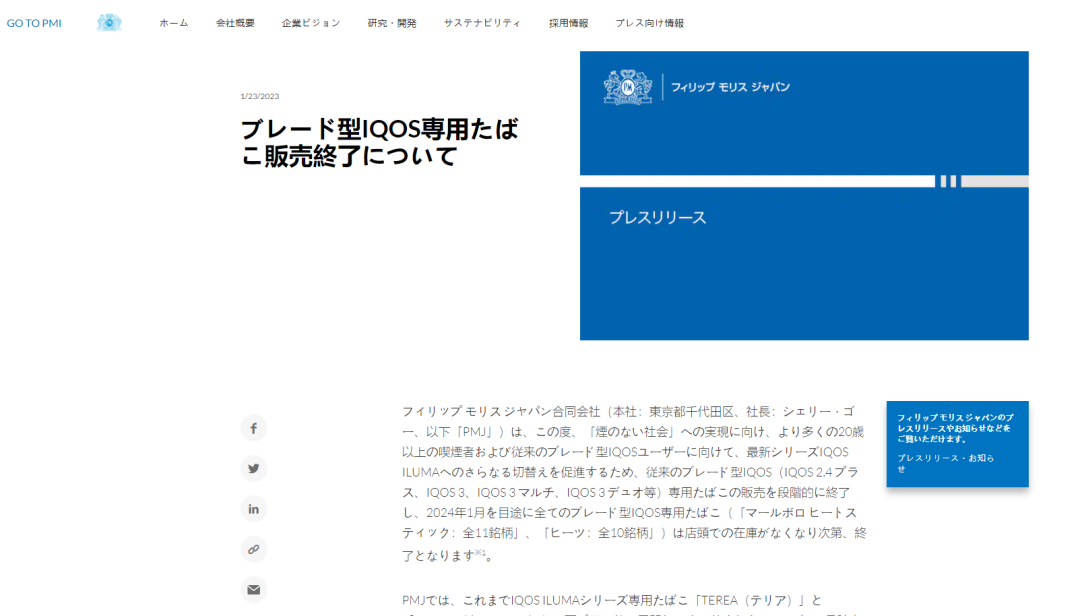Share article on Twitter
This screenshot has height=616, width=1080.
pyautogui.click(x=254, y=468)
